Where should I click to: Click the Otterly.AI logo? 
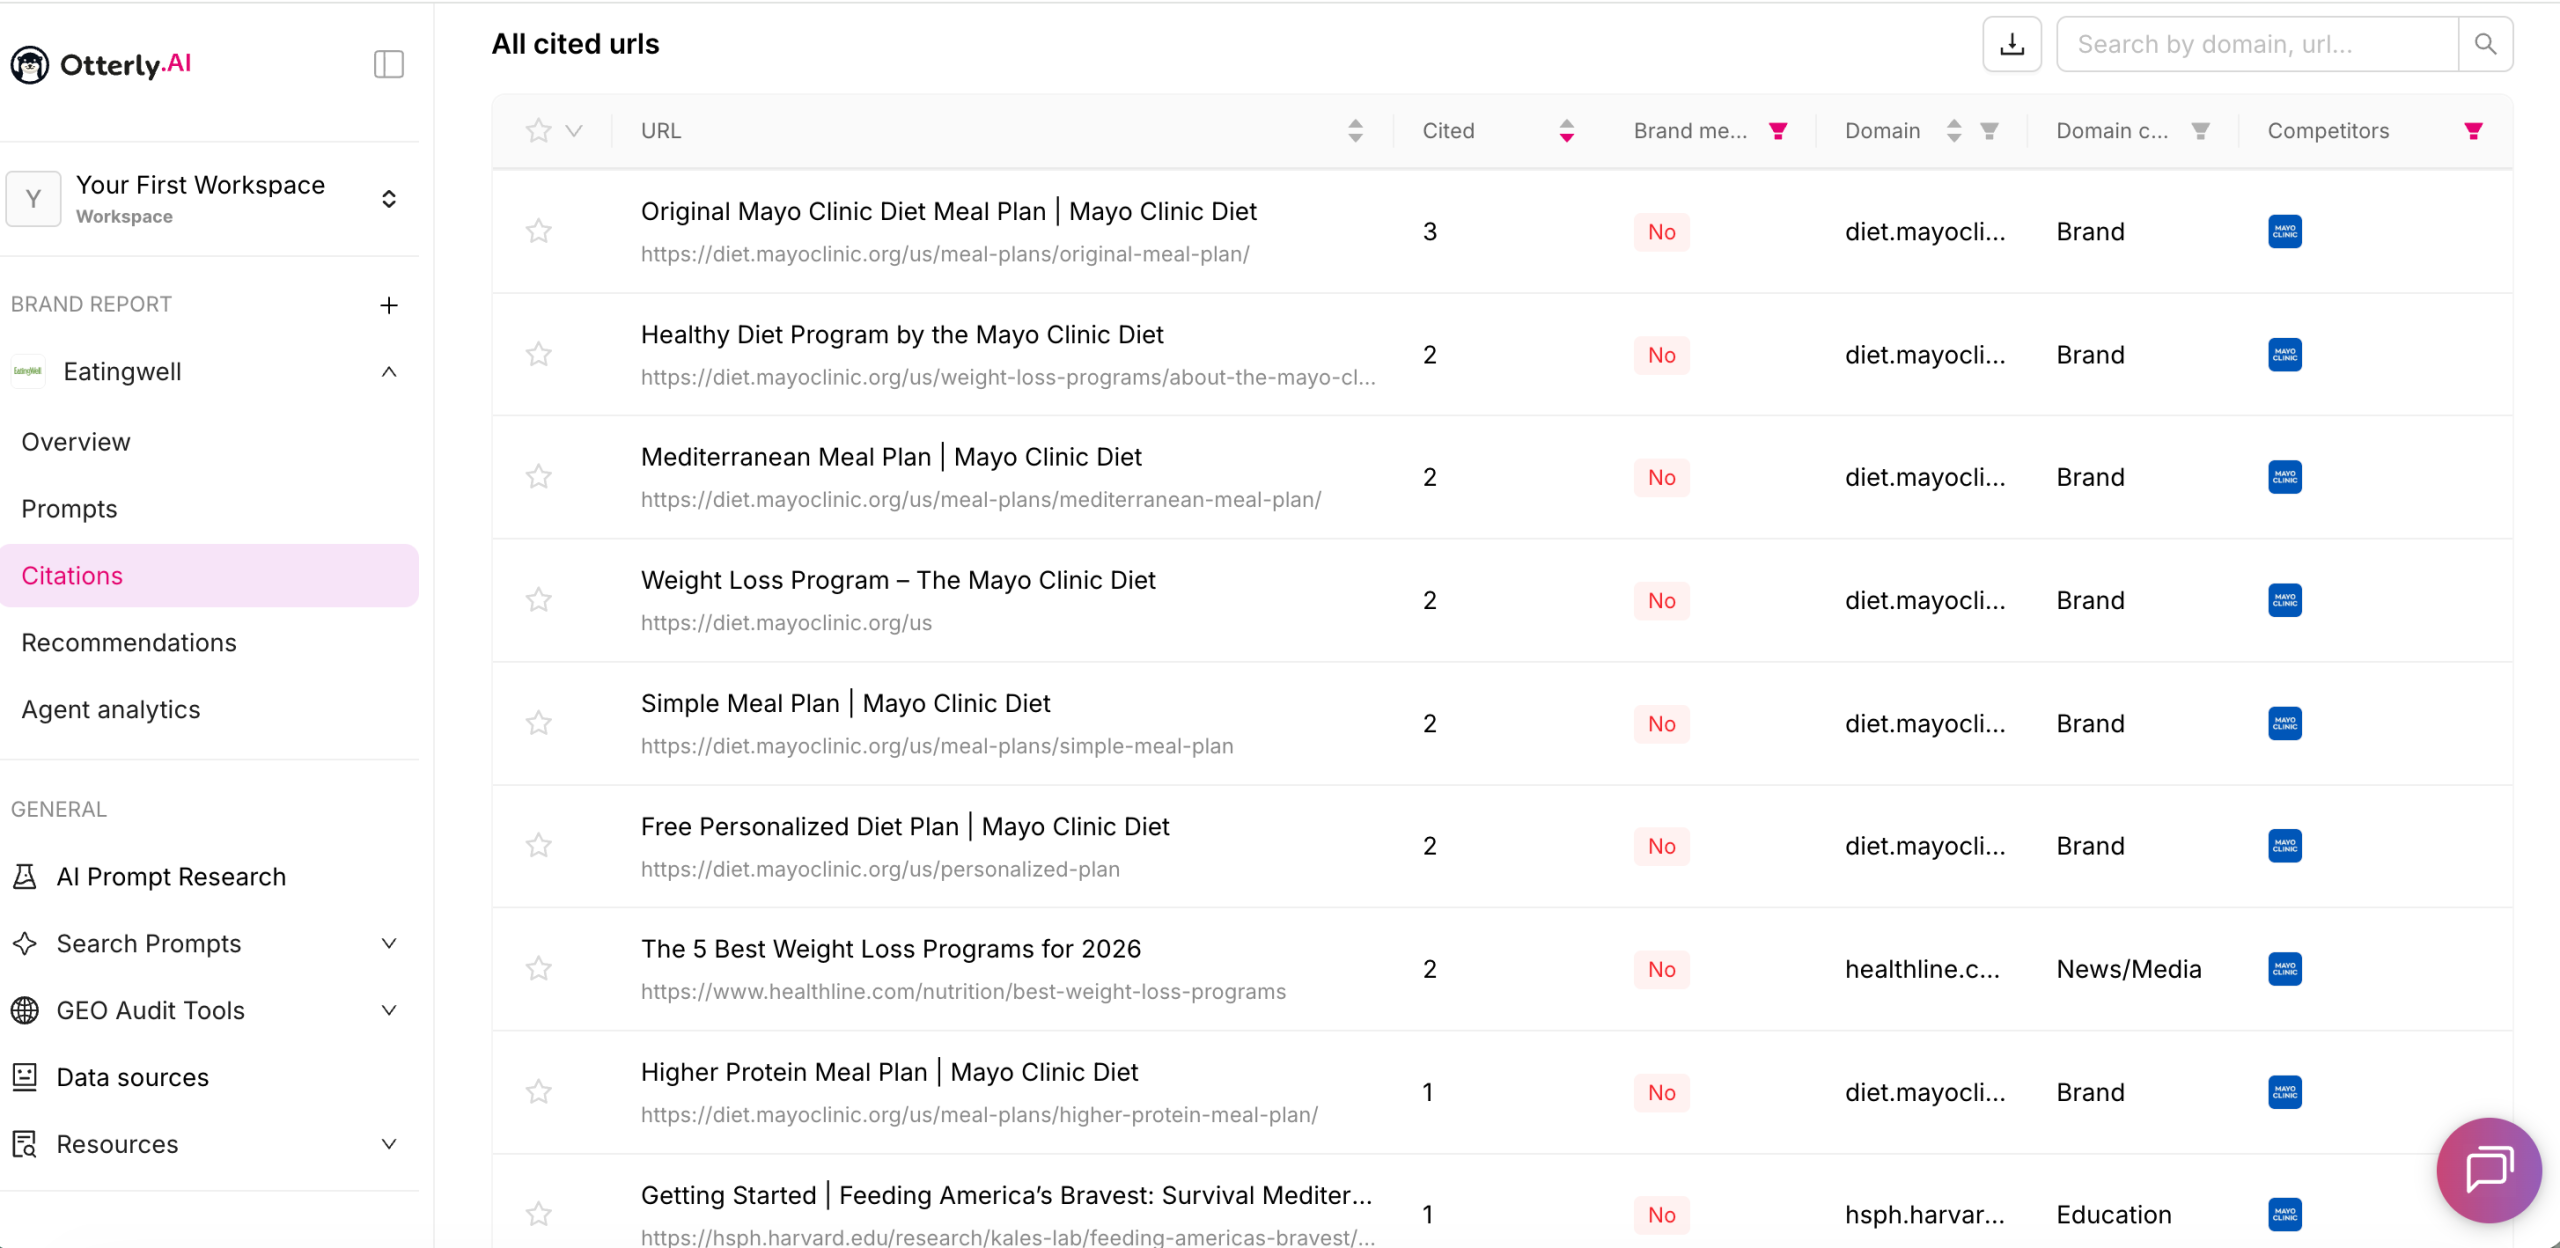[101, 64]
